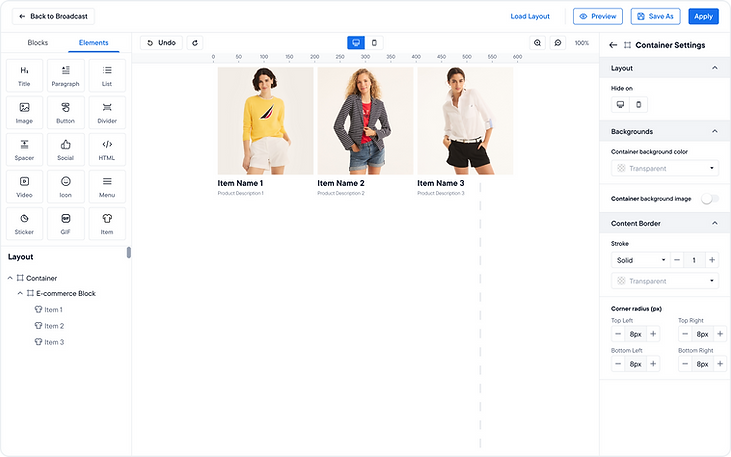Switch to desktop preview mode

[356, 43]
